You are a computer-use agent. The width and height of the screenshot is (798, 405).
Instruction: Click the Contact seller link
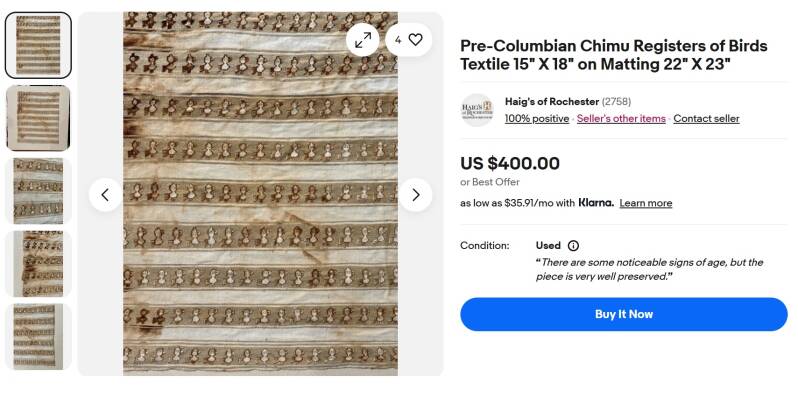coord(706,119)
